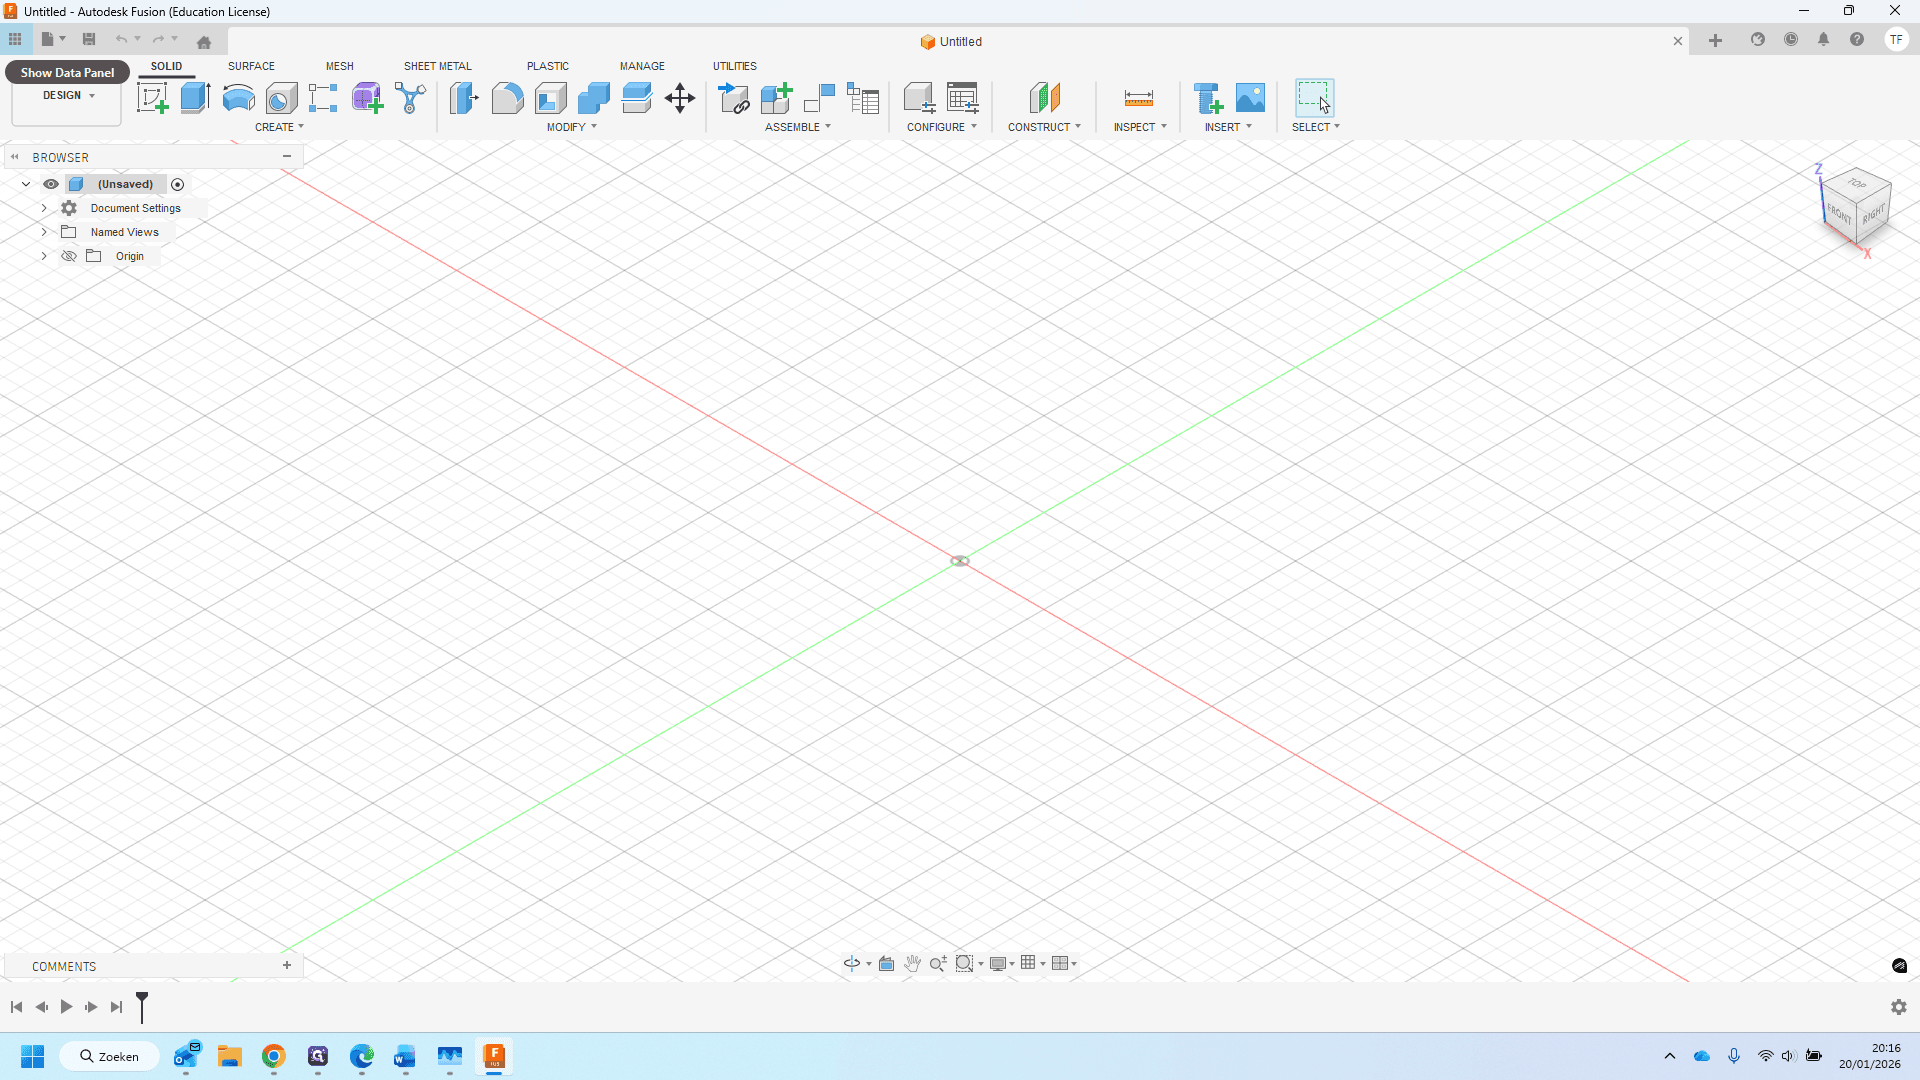Image resolution: width=1920 pixels, height=1080 pixels.
Task: Switch to the MANAGE tab
Action: (x=642, y=66)
